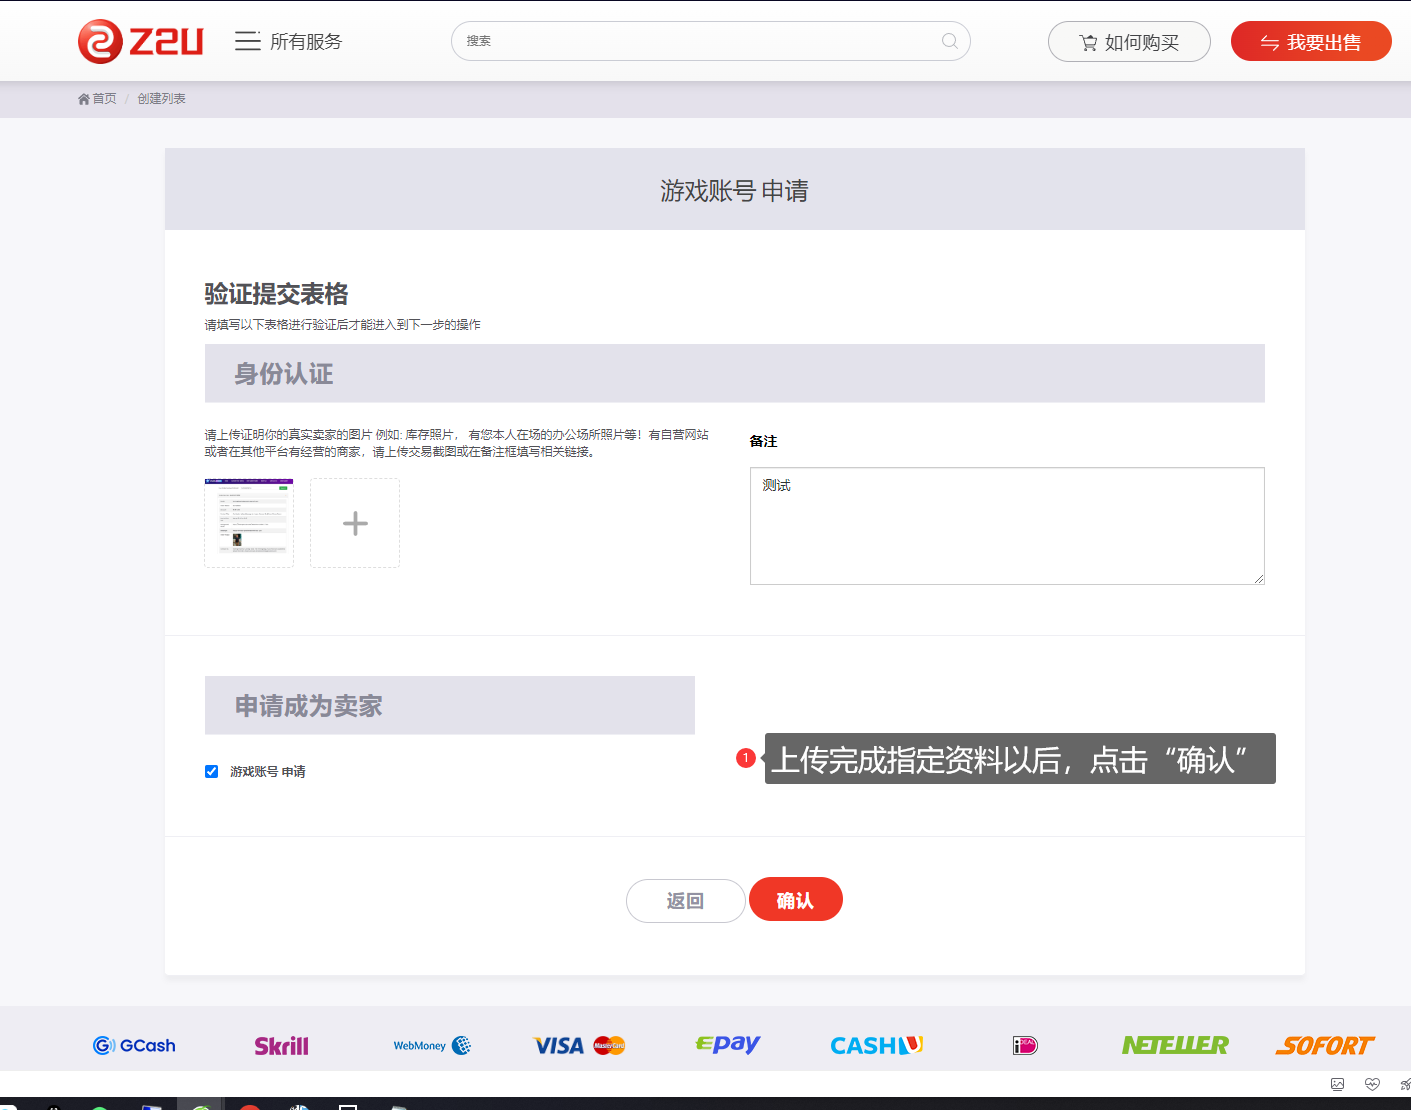Grab the textarea resize handle
The image size is (1411, 1110).
(1259, 579)
